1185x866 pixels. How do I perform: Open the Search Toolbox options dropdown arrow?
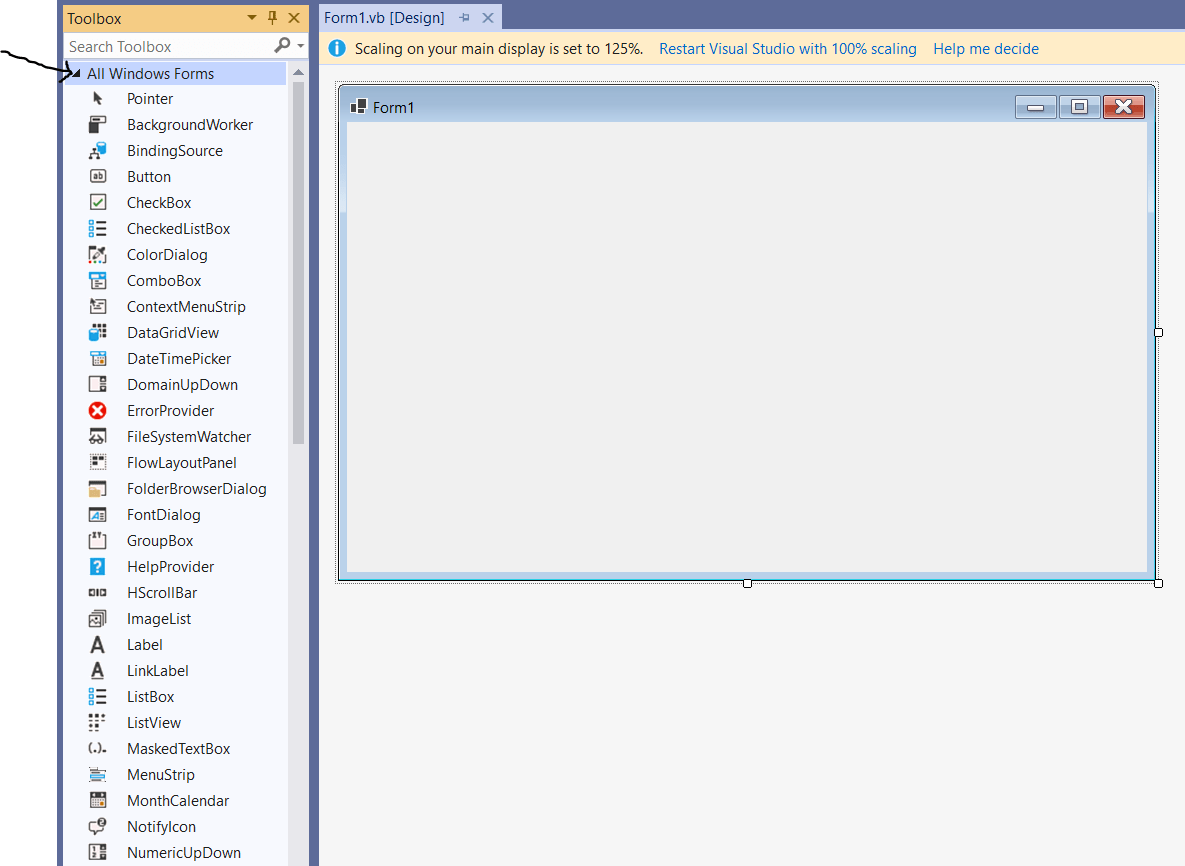click(301, 46)
